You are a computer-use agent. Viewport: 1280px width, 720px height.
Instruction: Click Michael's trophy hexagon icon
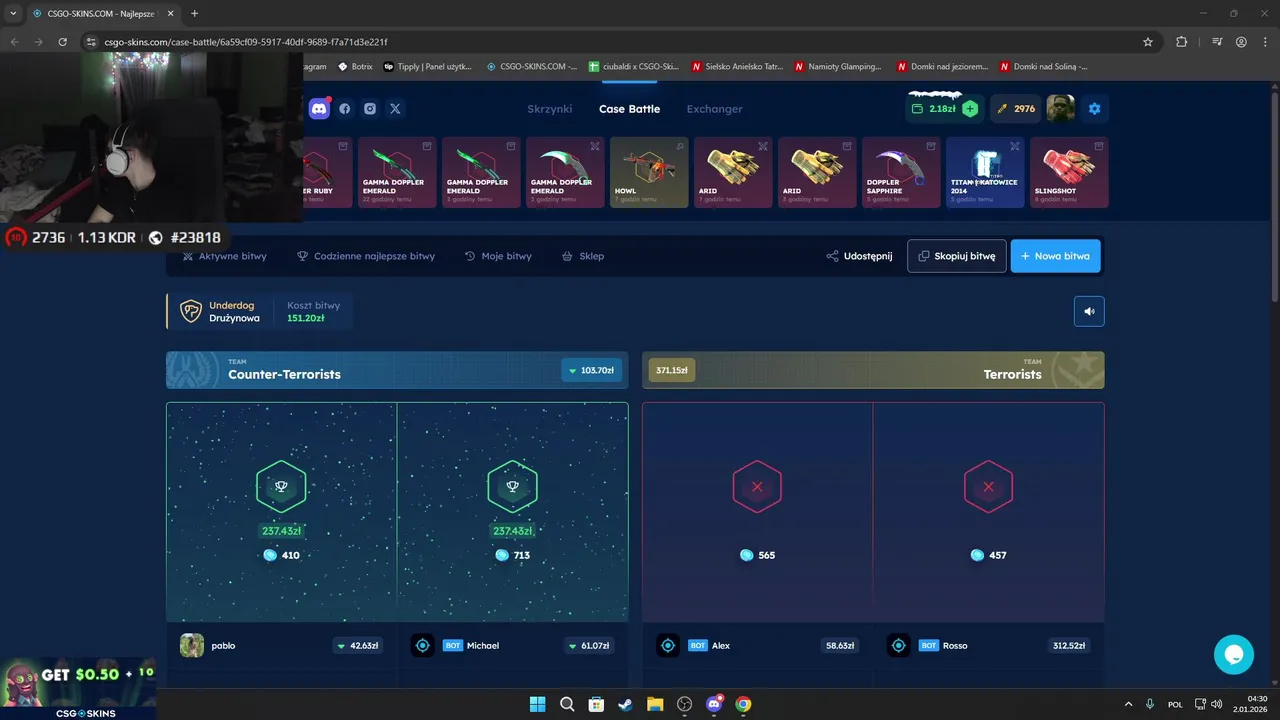point(512,487)
